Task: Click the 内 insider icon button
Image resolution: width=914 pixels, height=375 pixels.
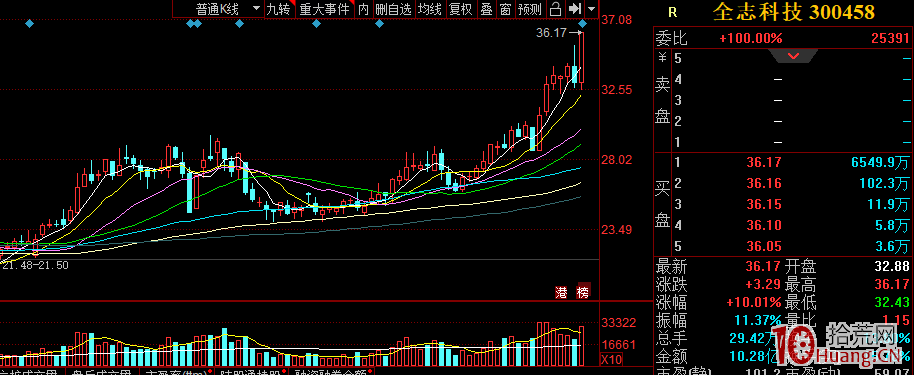Action: pos(364,9)
